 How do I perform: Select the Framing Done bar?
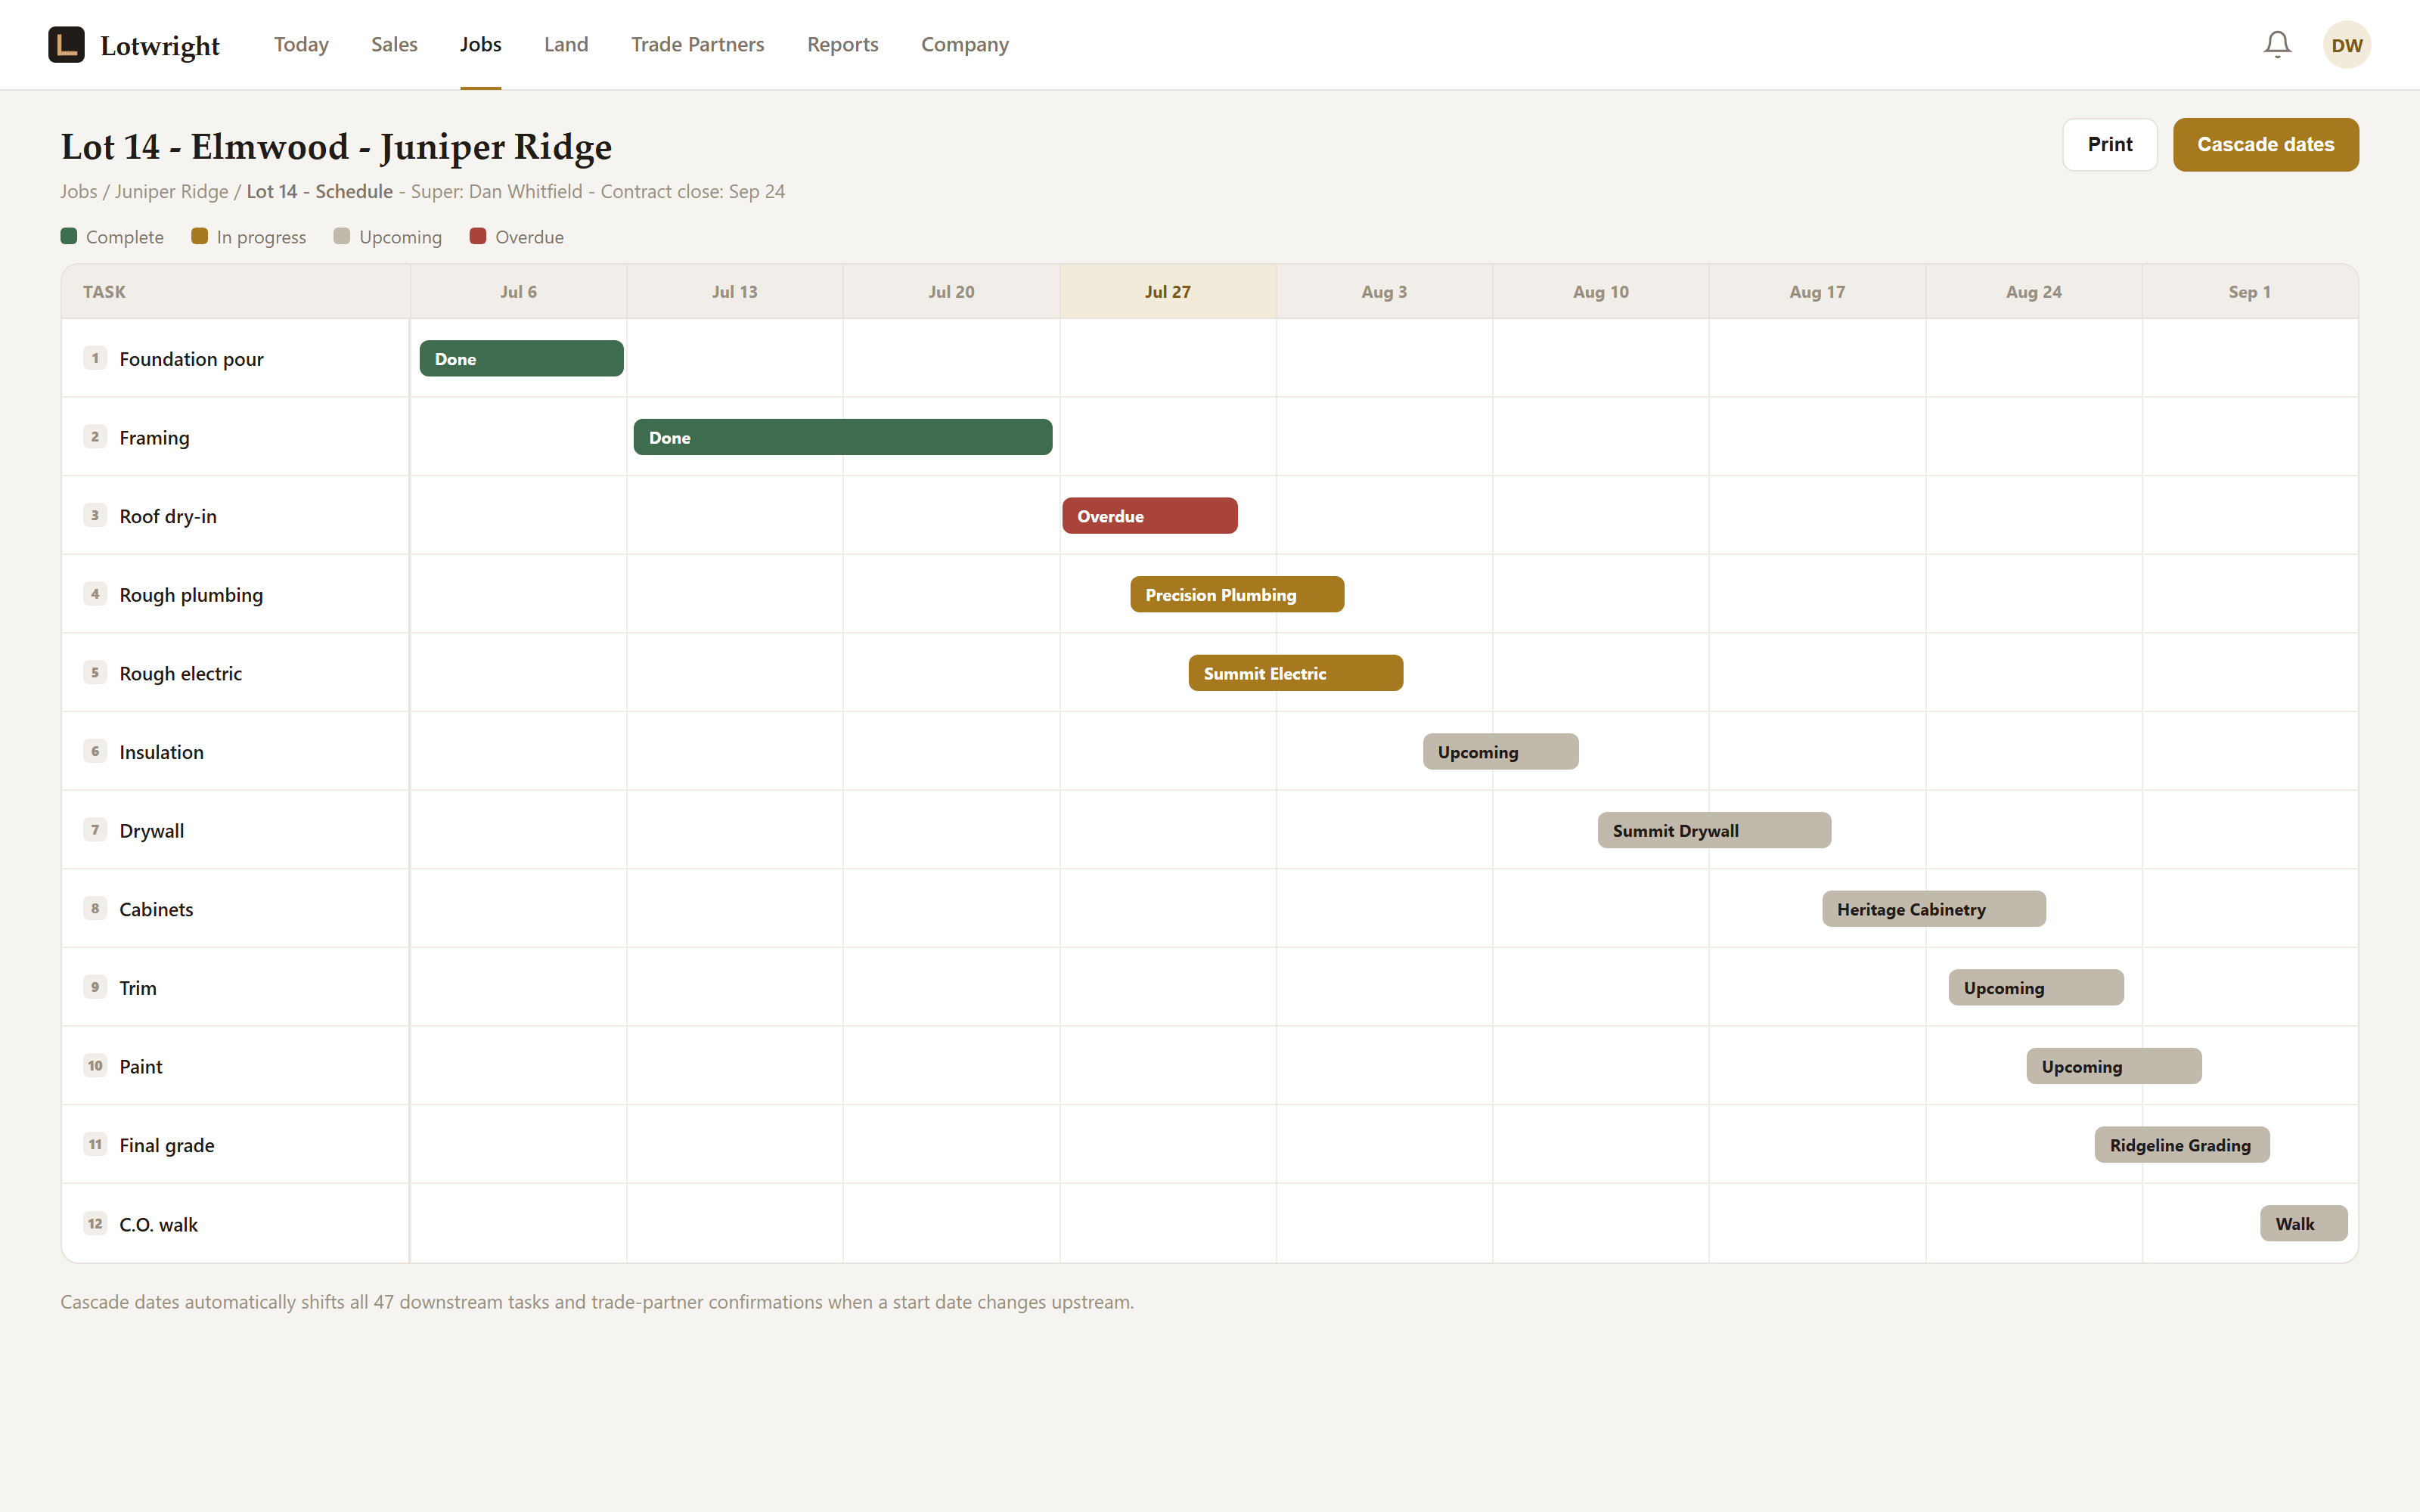(x=843, y=437)
